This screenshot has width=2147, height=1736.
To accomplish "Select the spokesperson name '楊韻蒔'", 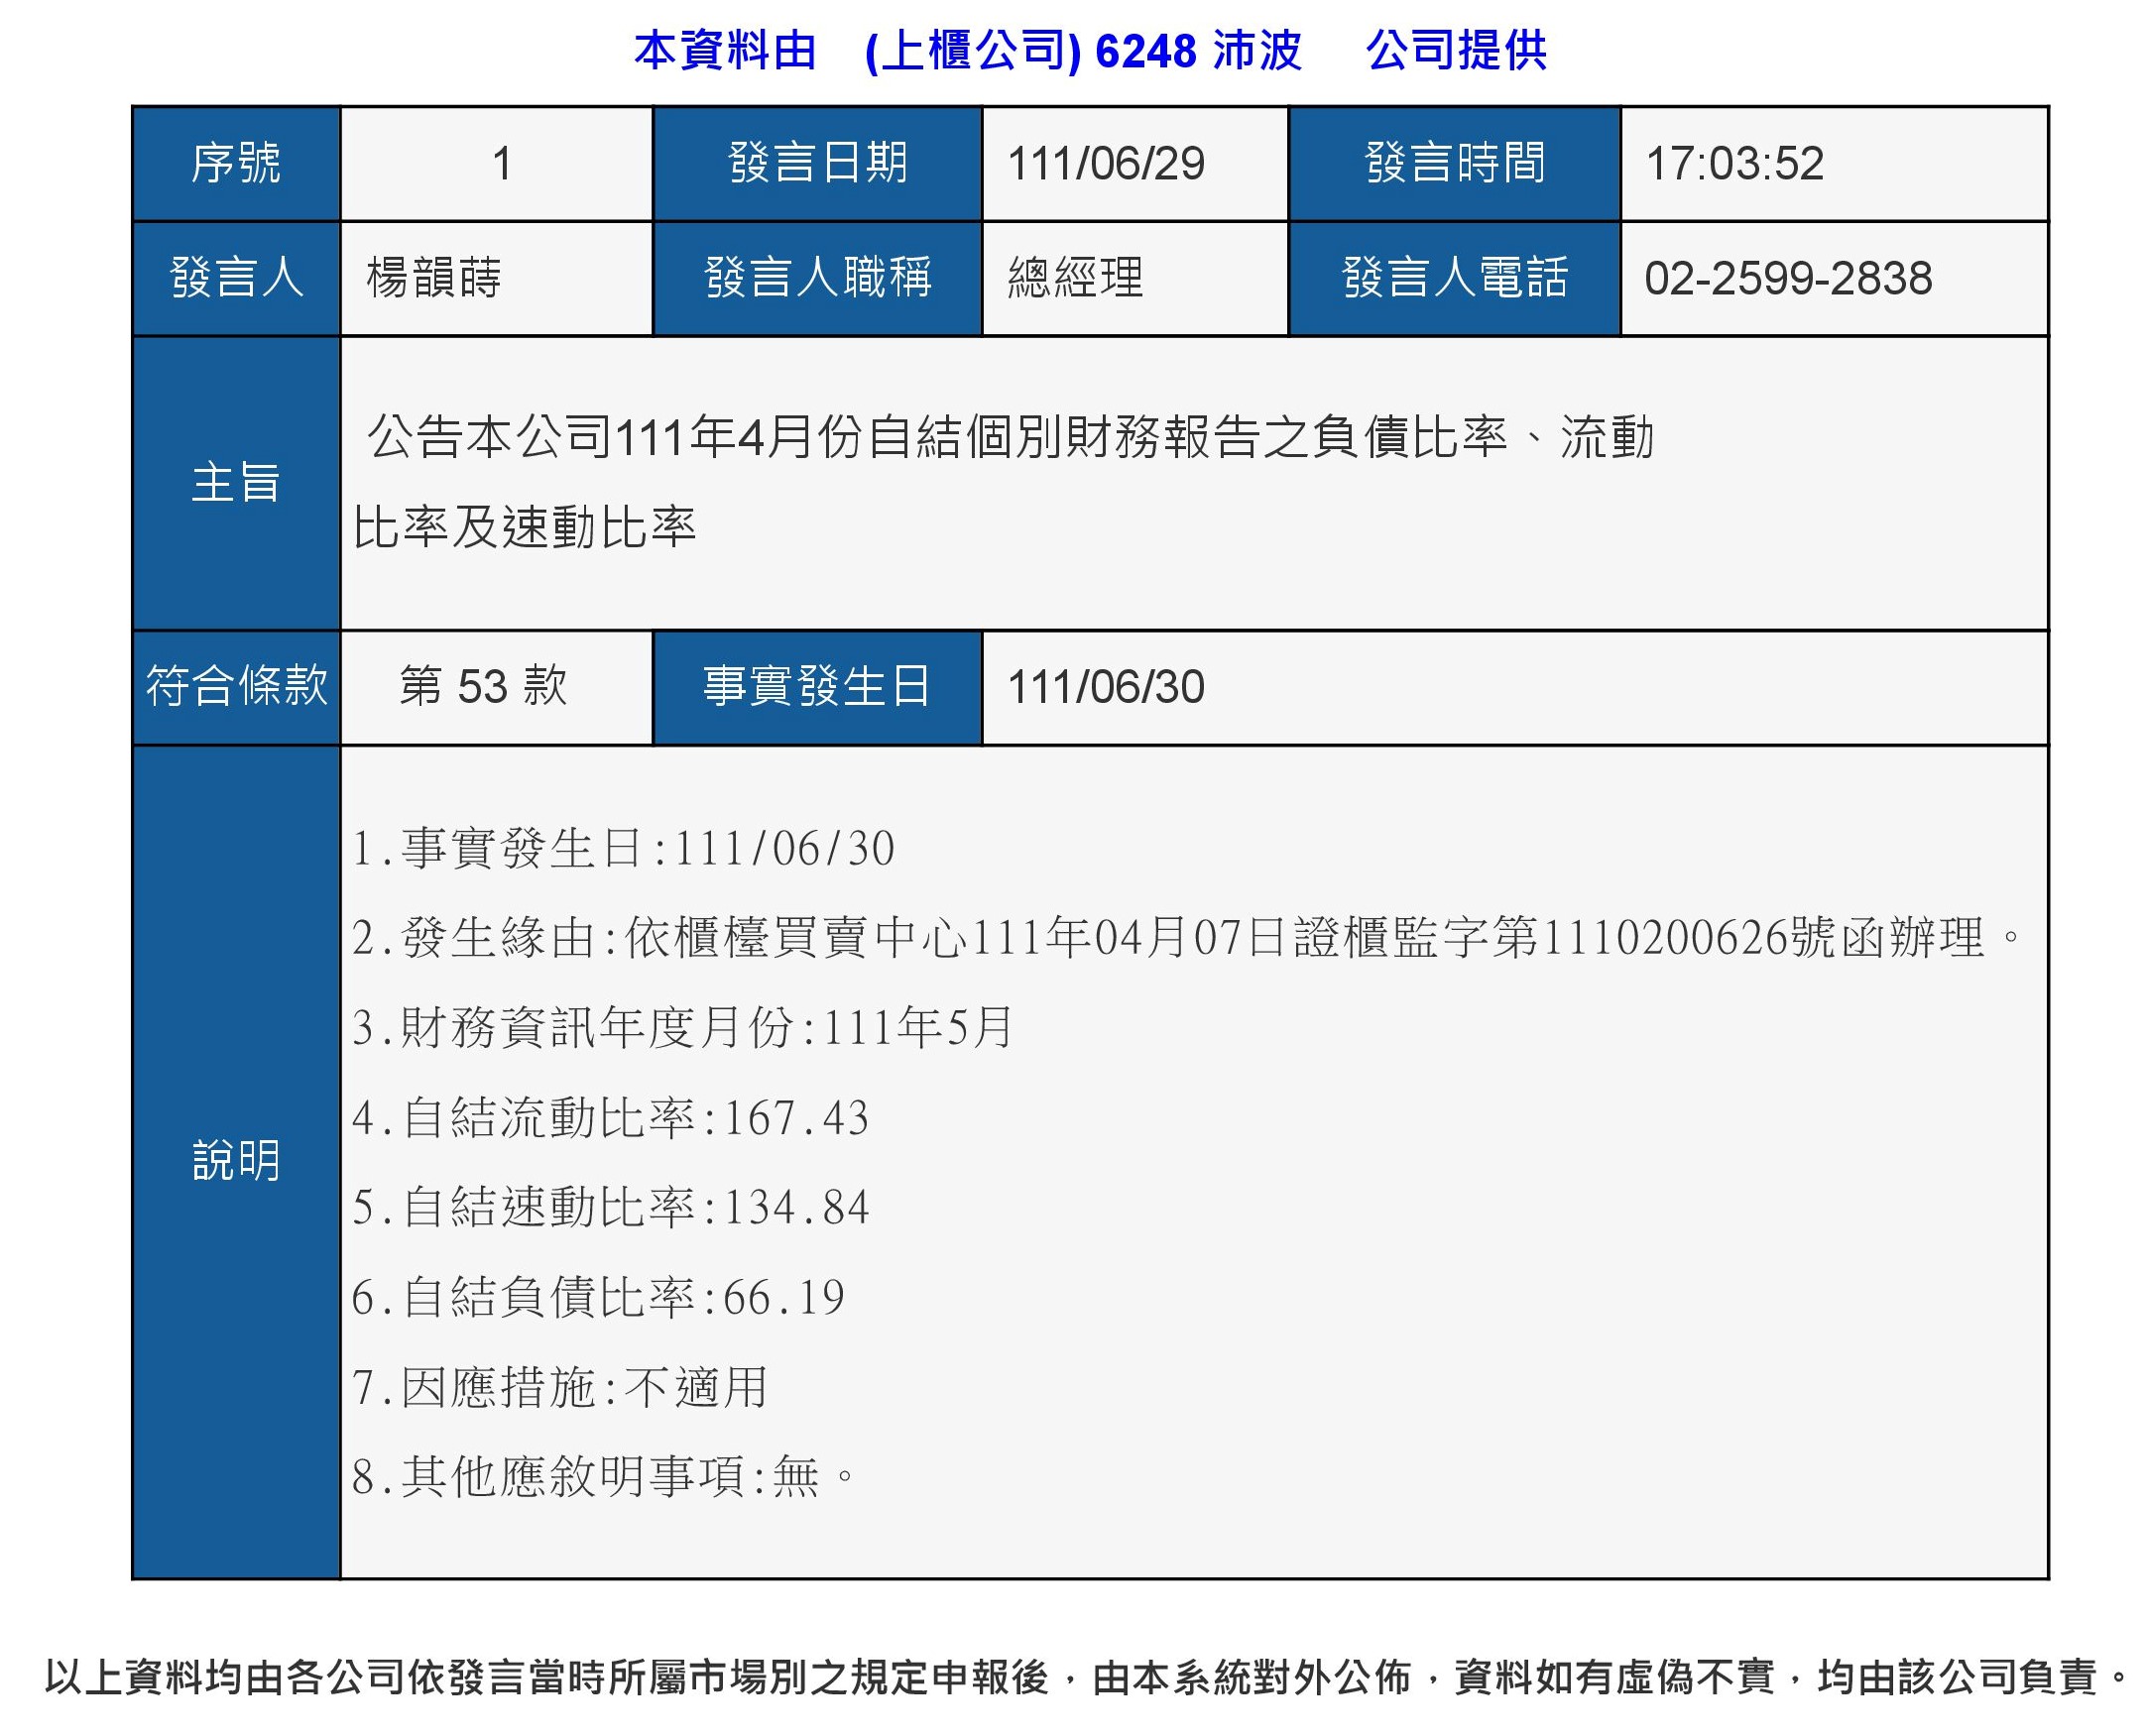I will click(433, 278).
